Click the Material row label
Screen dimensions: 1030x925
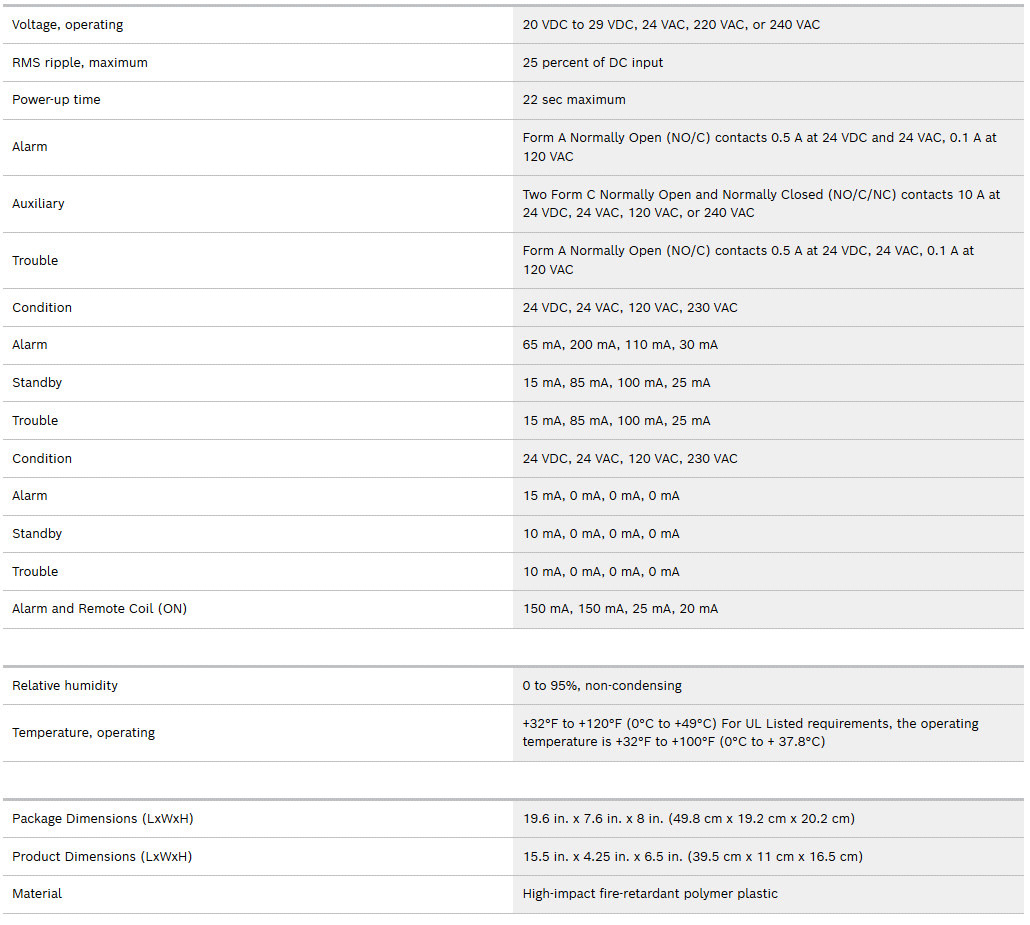(x=37, y=894)
